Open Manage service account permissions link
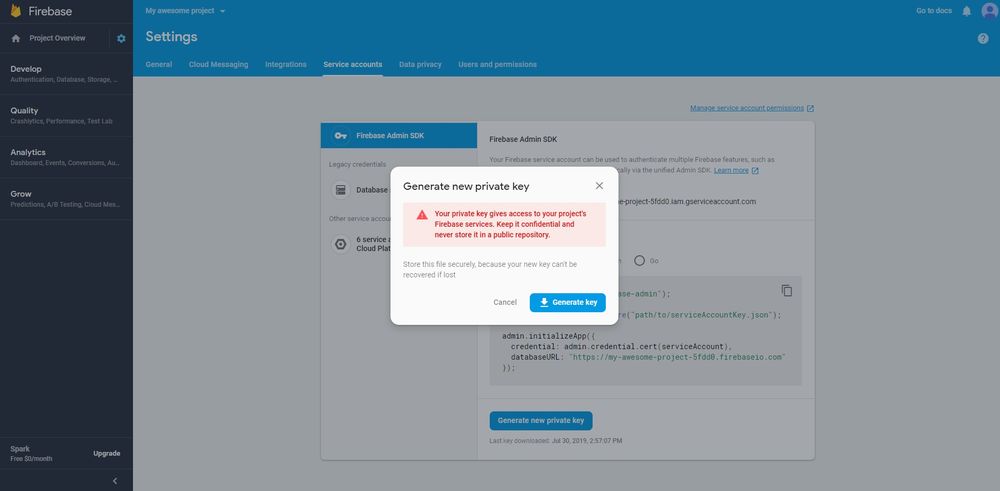 click(752, 108)
